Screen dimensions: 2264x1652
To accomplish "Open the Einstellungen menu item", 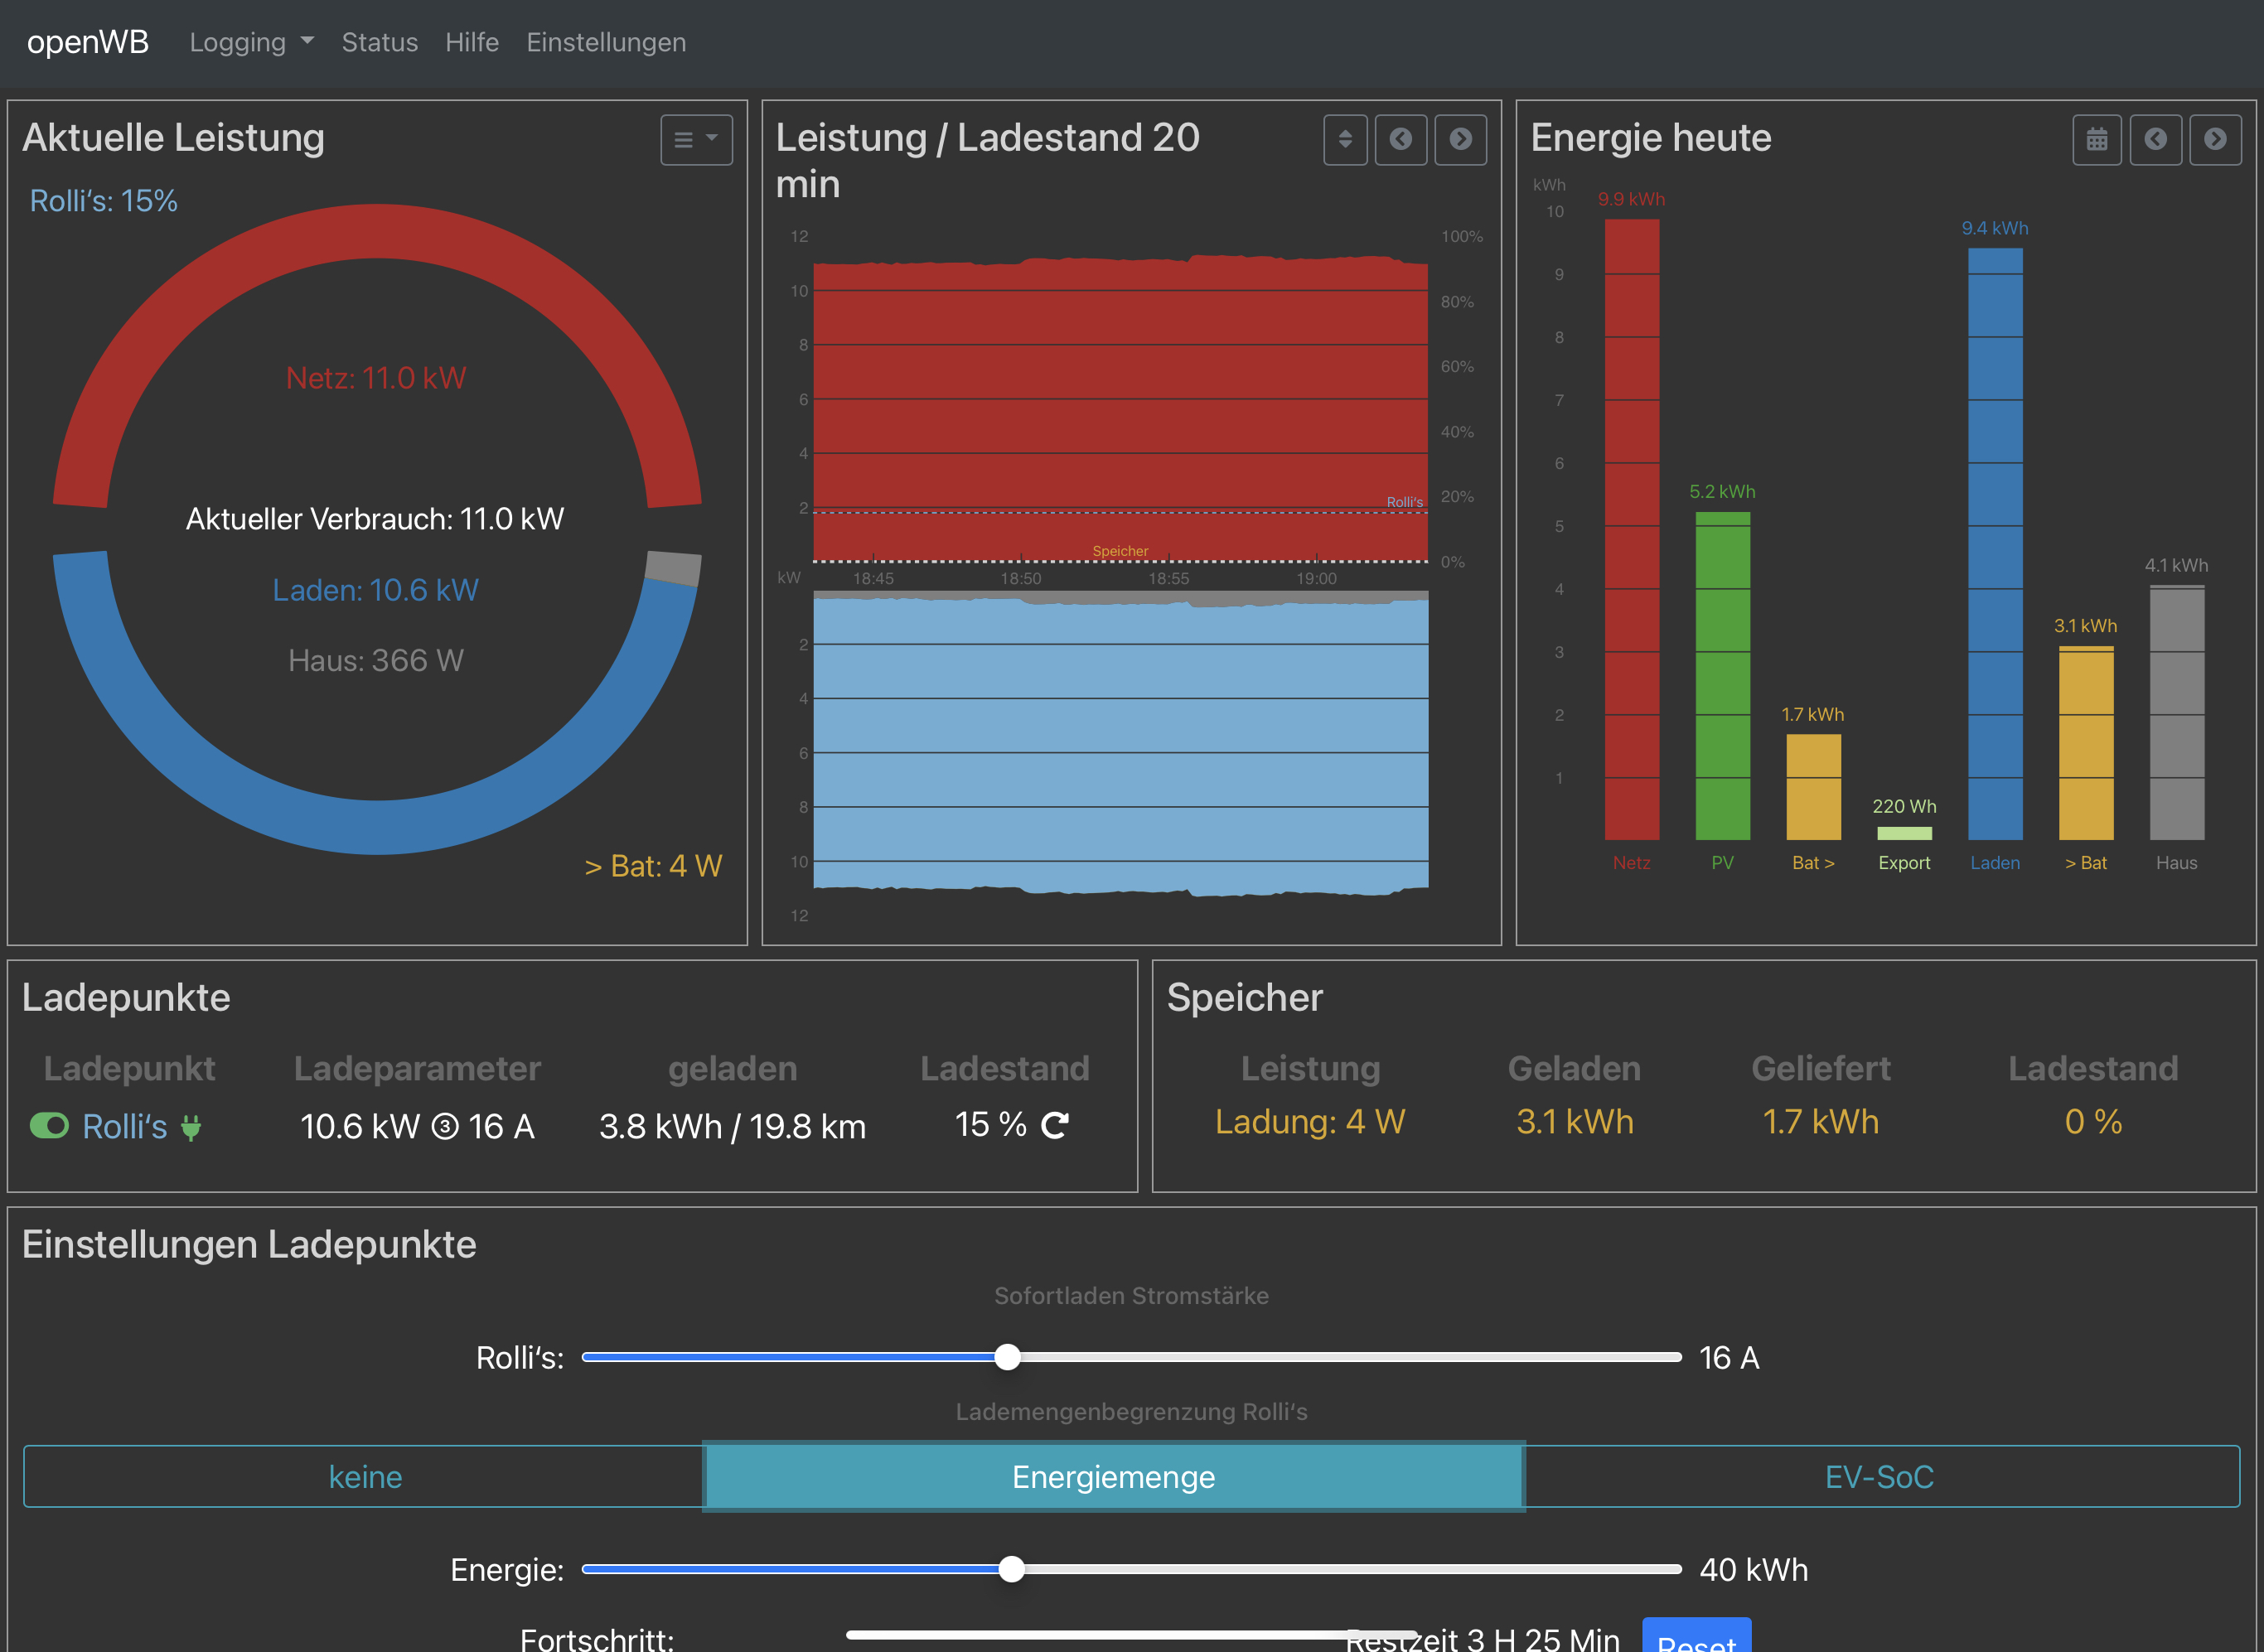I will [x=606, y=42].
